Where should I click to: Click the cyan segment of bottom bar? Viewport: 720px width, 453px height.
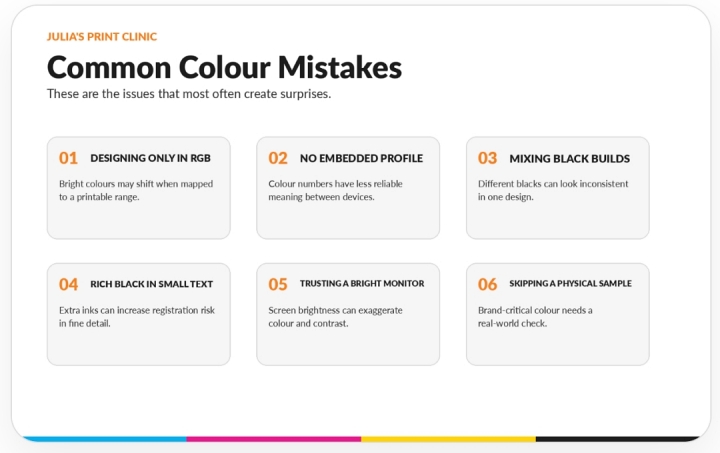(105, 439)
